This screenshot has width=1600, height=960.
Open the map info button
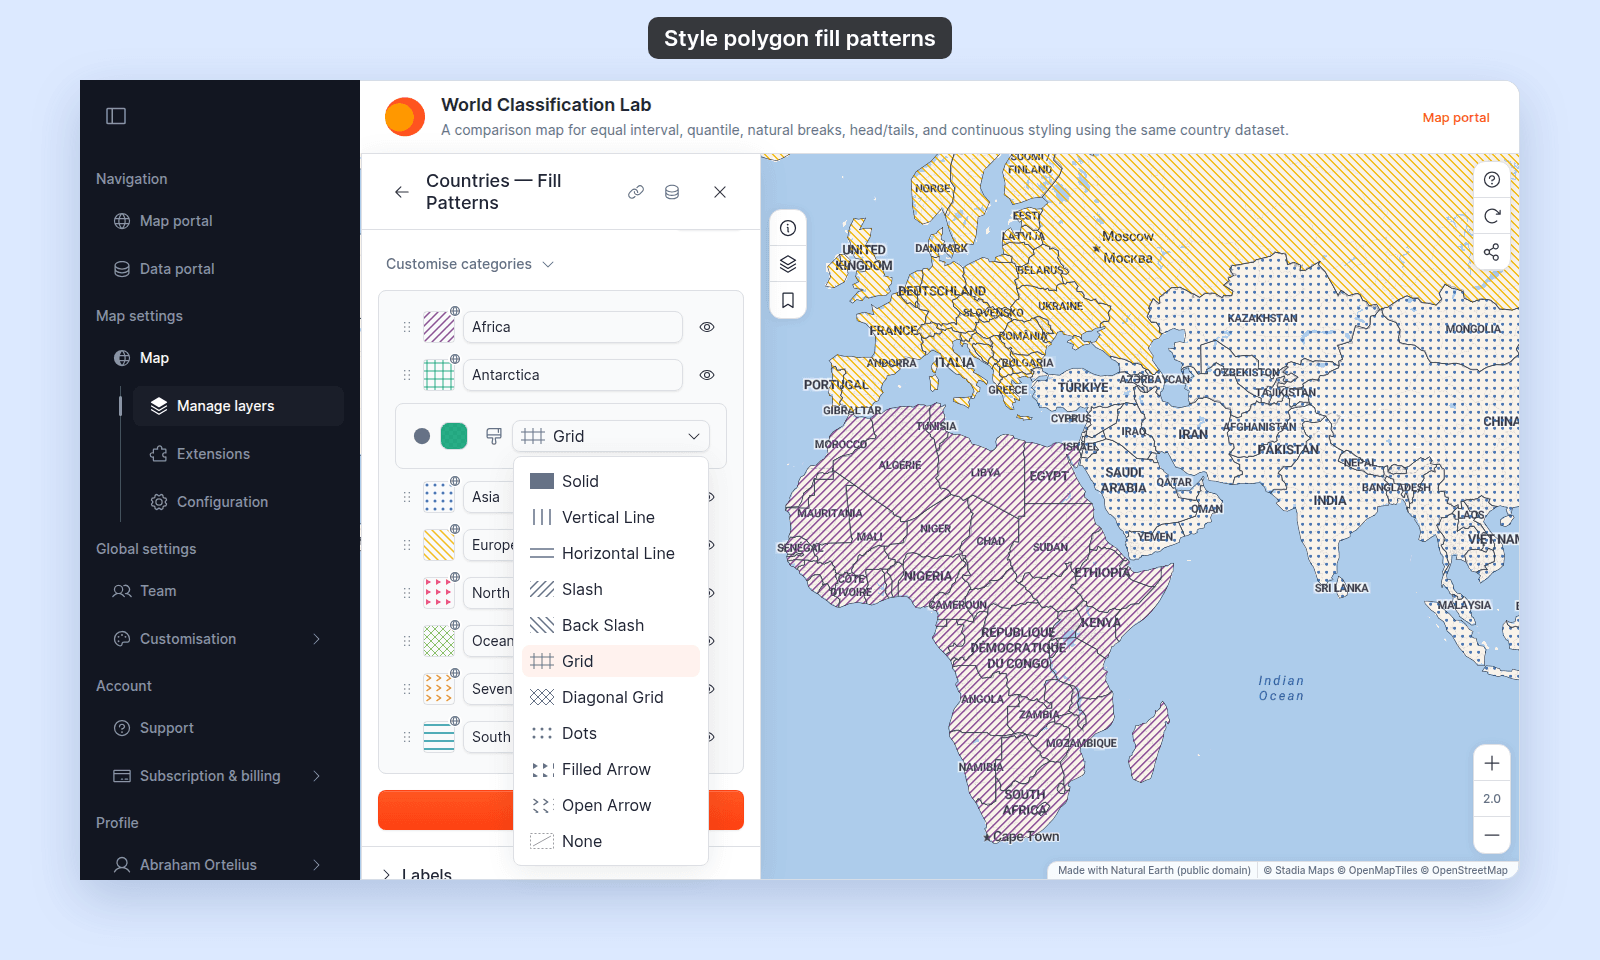(x=788, y=228)
